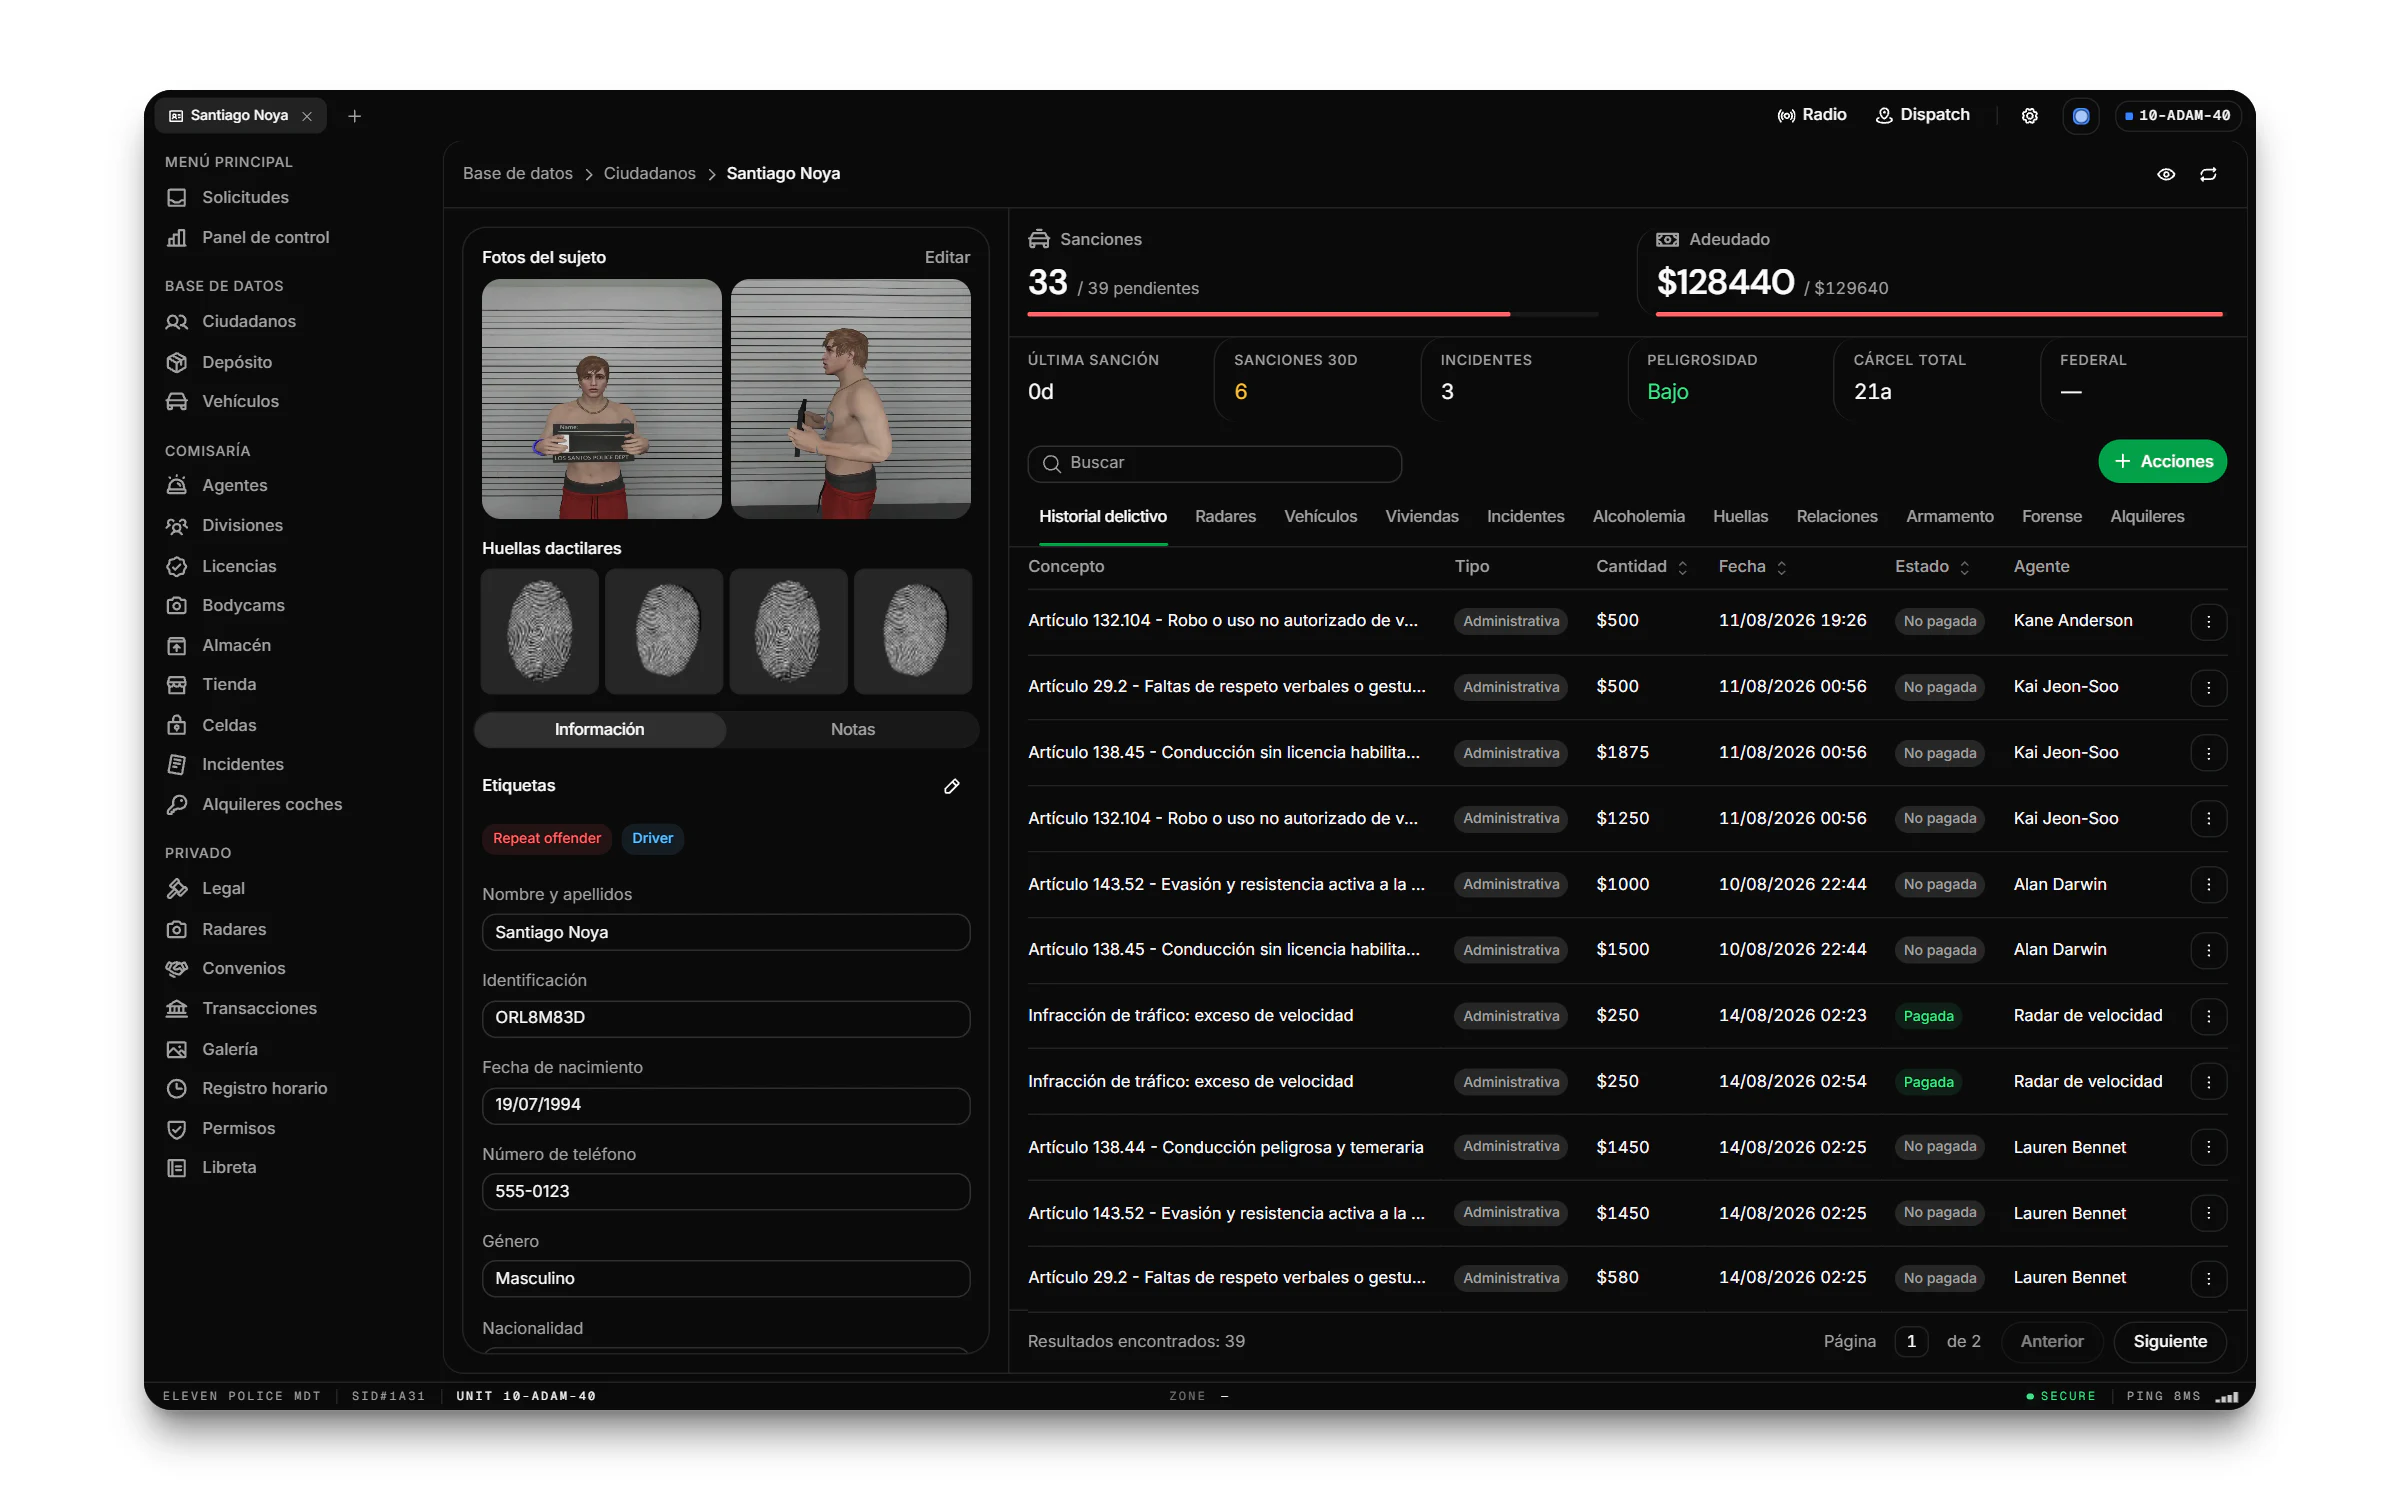Image resolution: width=2400 pixels, height=1500 pixels.
Task: Click Editar for subject photos
Action: [947, 258]
